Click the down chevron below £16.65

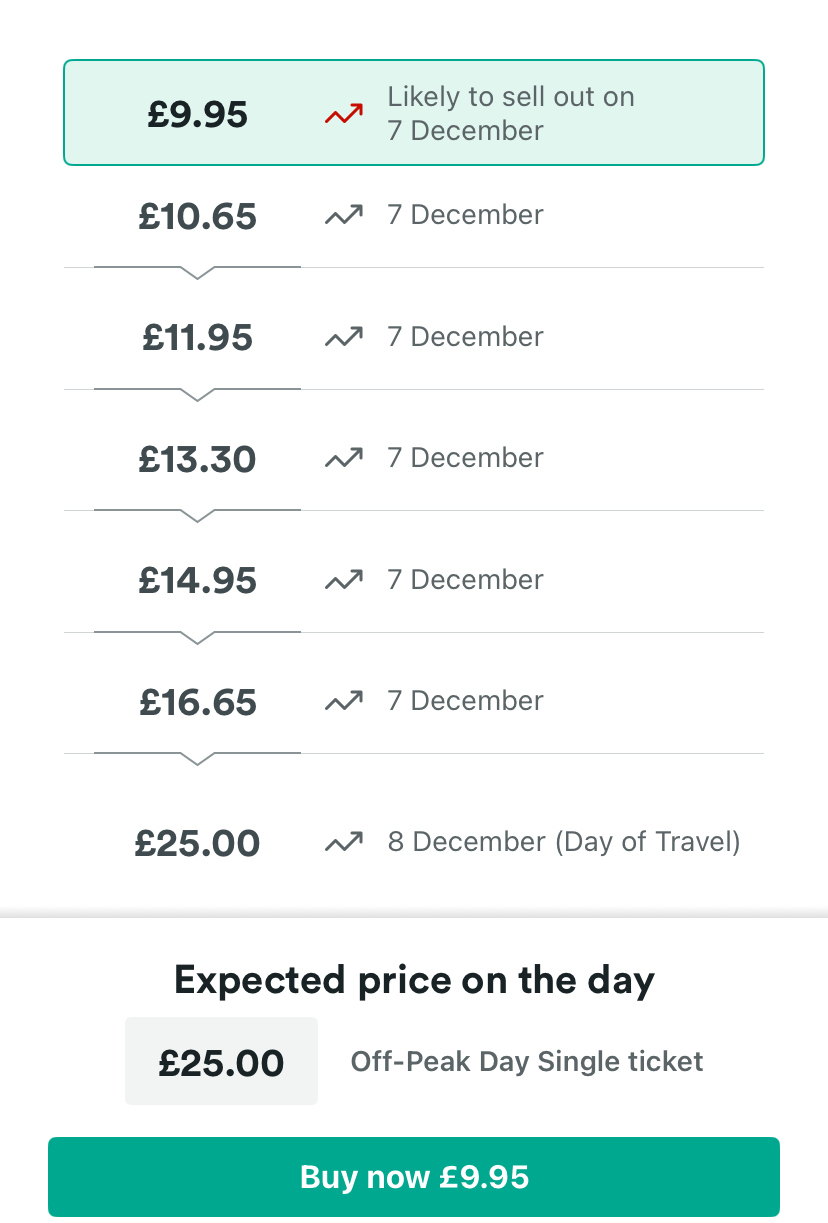pyautogui.click(x=198, y=759)
